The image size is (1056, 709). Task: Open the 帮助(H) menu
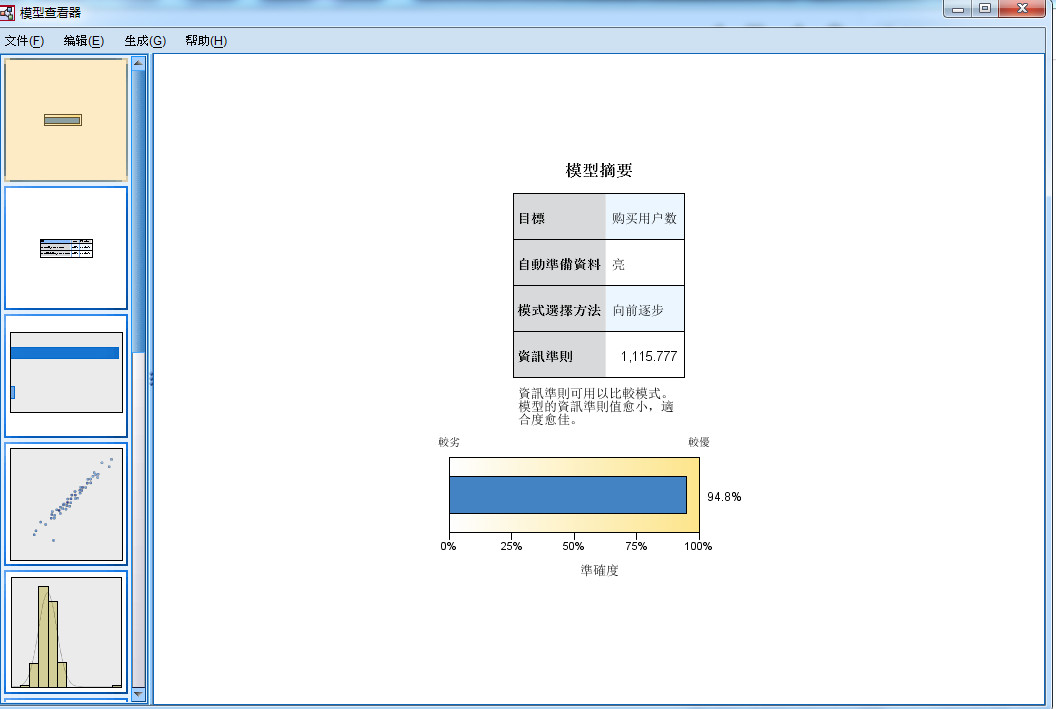pos(206,41)
